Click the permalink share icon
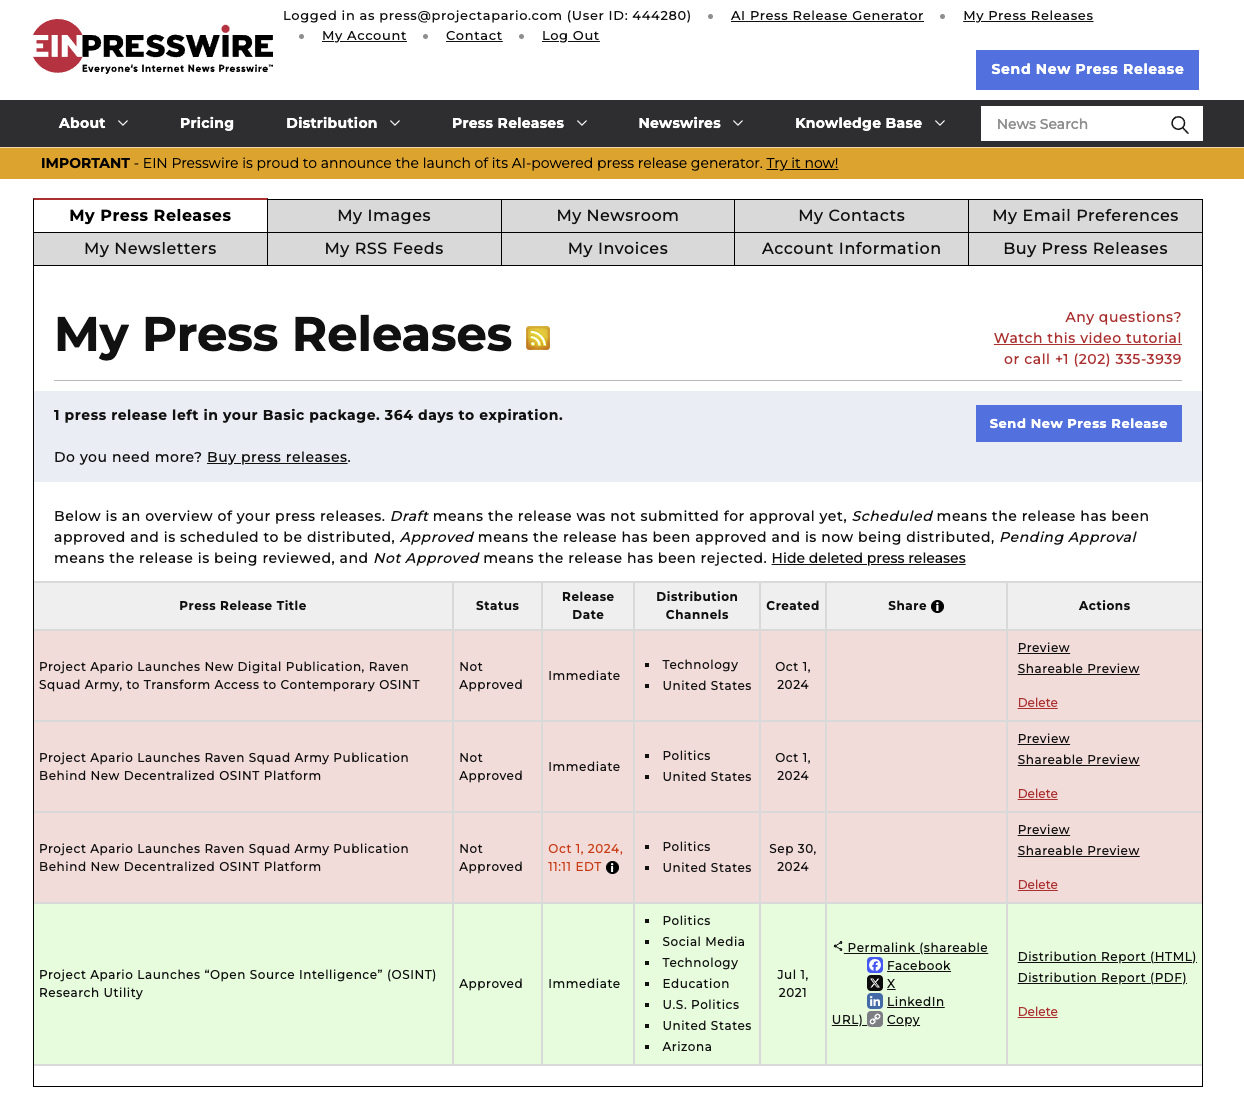1244x1114 pixels. pyautogui.click(x=838, y=947)
